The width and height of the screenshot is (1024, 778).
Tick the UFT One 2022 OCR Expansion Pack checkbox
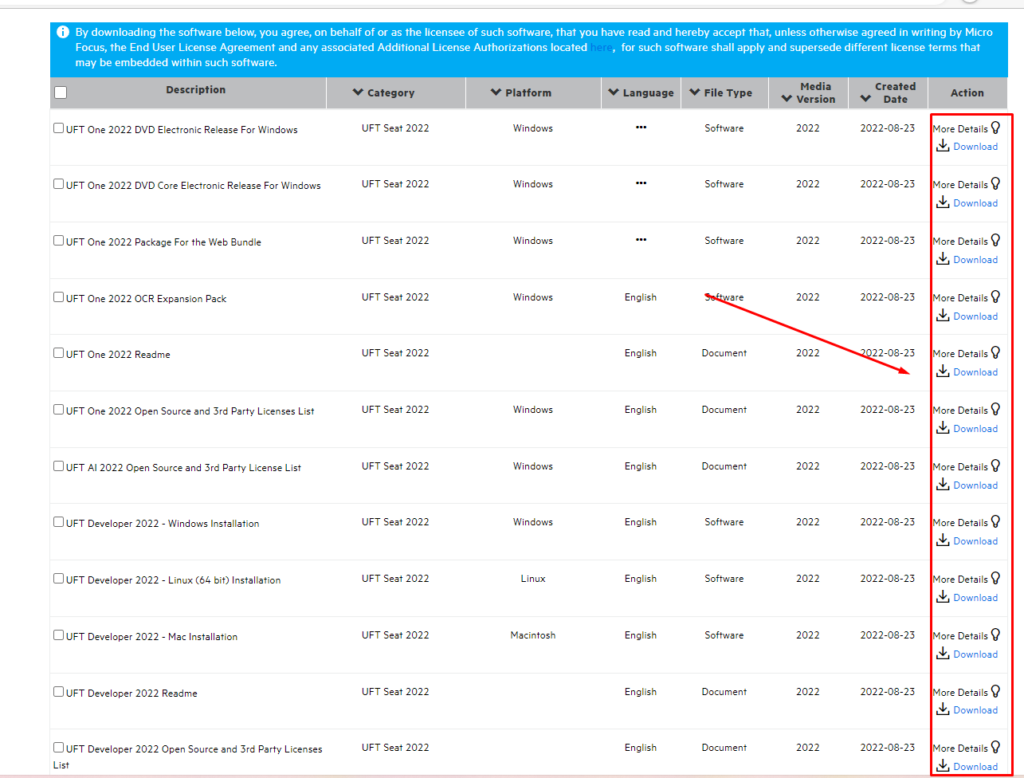[x=59, y=297]
